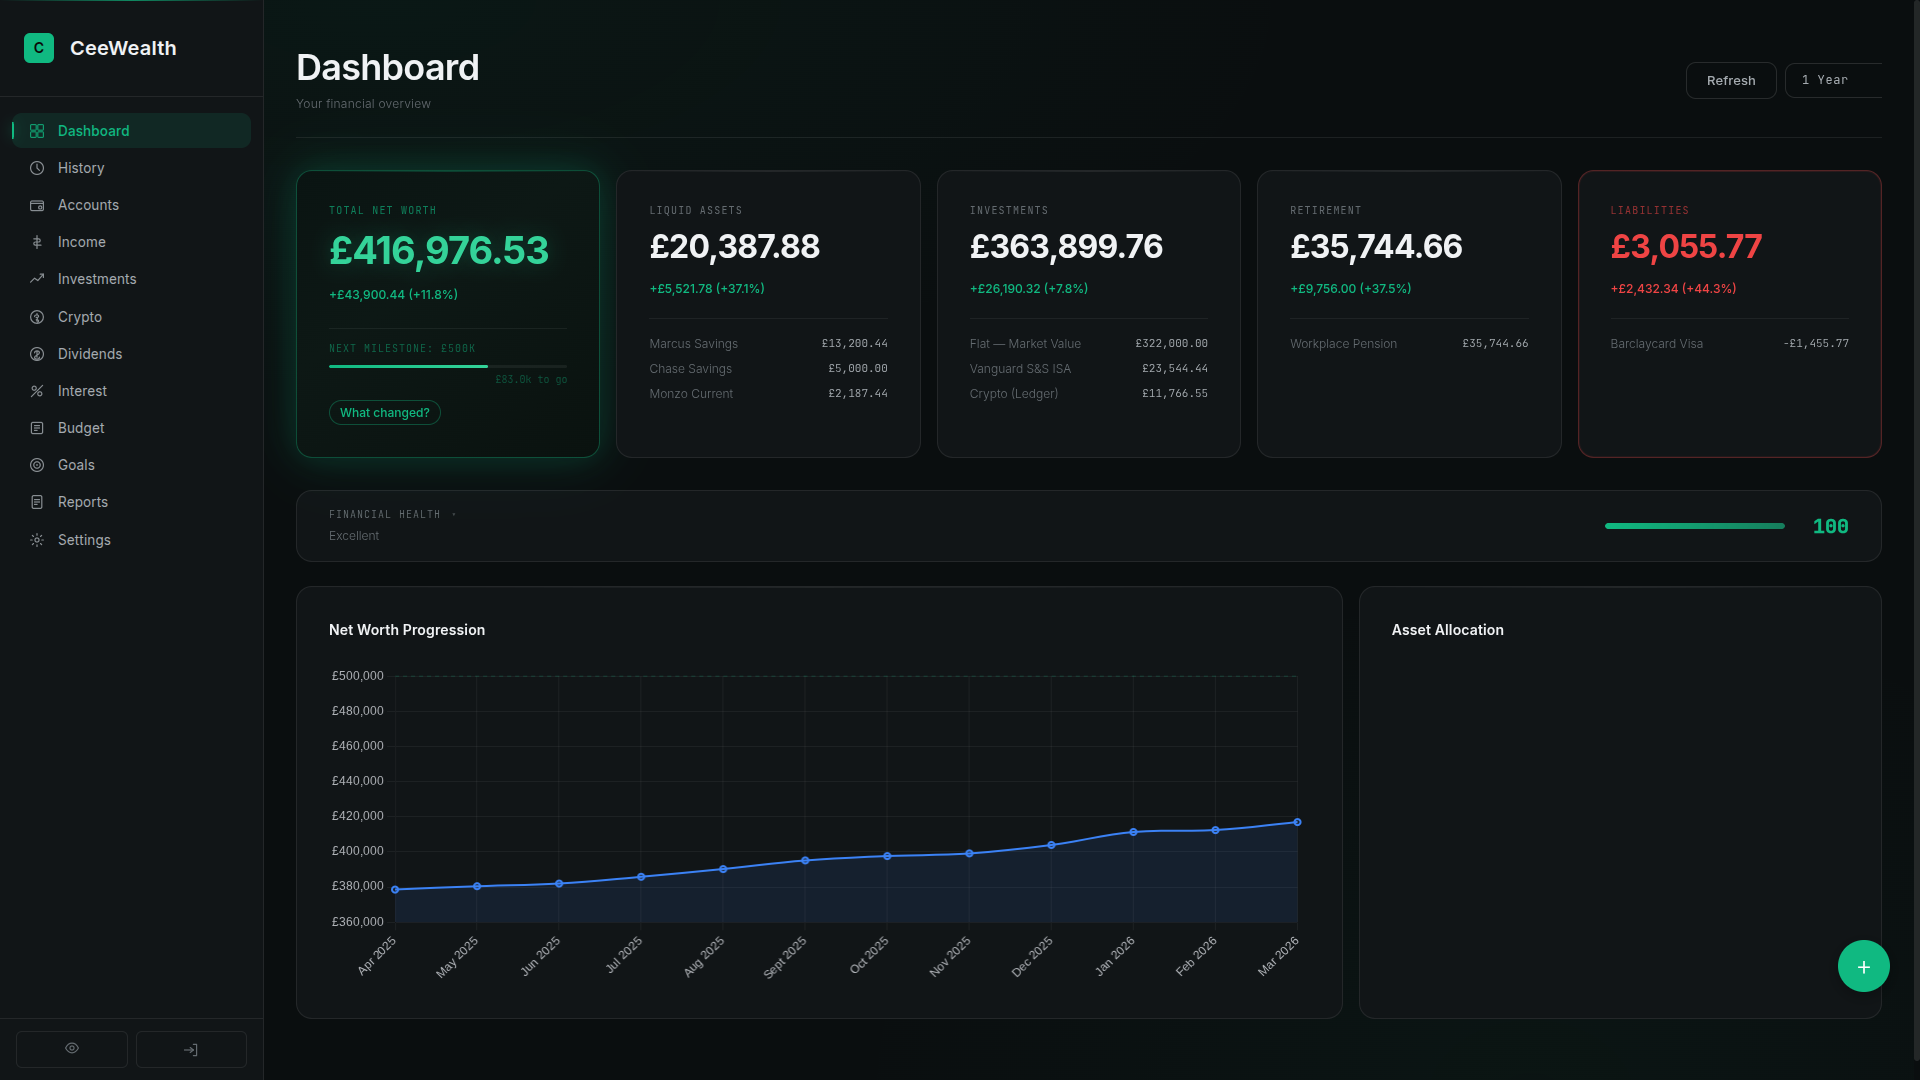The image size is (1920, 1080).
Task: Click the green plus floating action button
Action: pyautogui.click(x=1863, y=966)
